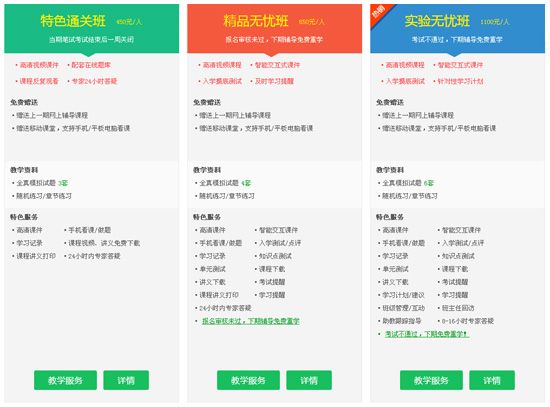550x407 pixels.
Task: Click the 课程反复观看 feature
Action: (x=39, y=81)
